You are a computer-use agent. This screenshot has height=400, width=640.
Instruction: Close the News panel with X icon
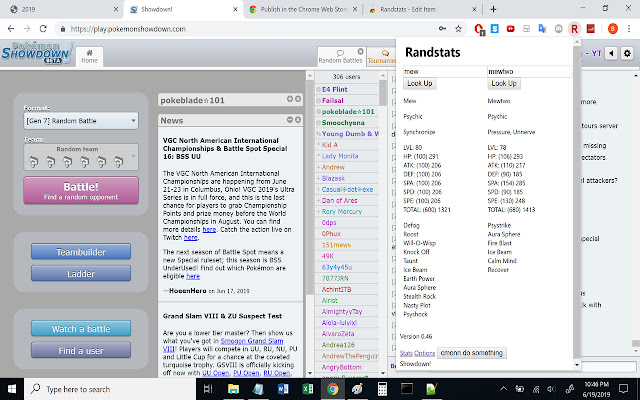(298, 120)
